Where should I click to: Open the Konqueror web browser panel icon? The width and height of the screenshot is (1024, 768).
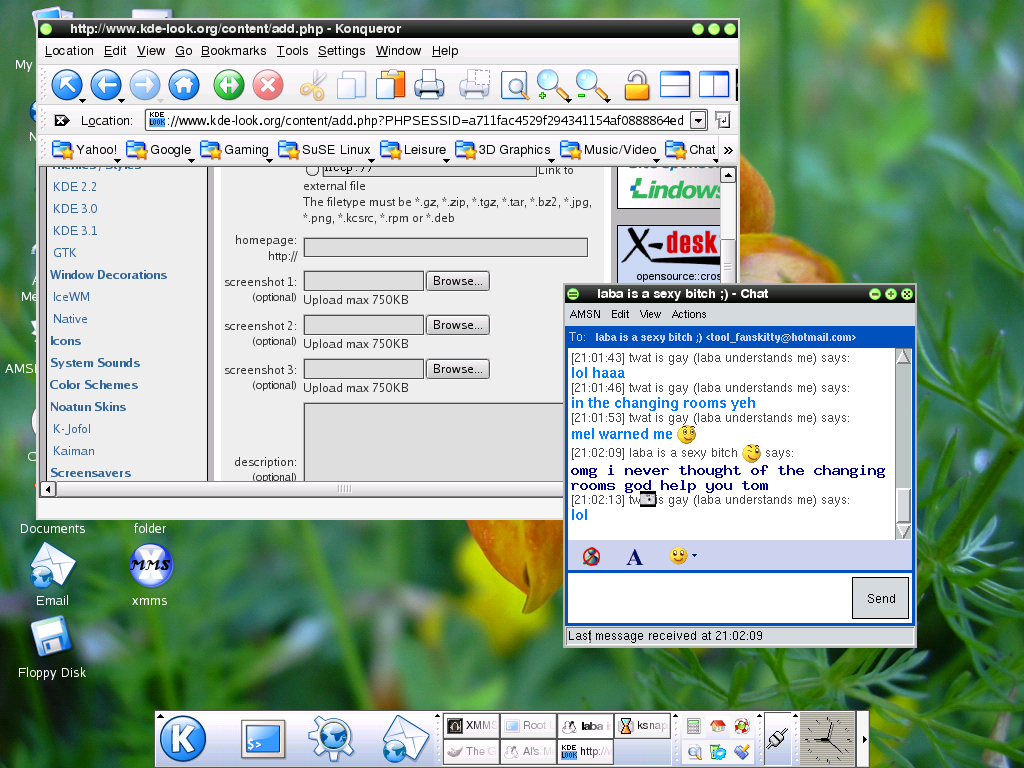[332, 739]
